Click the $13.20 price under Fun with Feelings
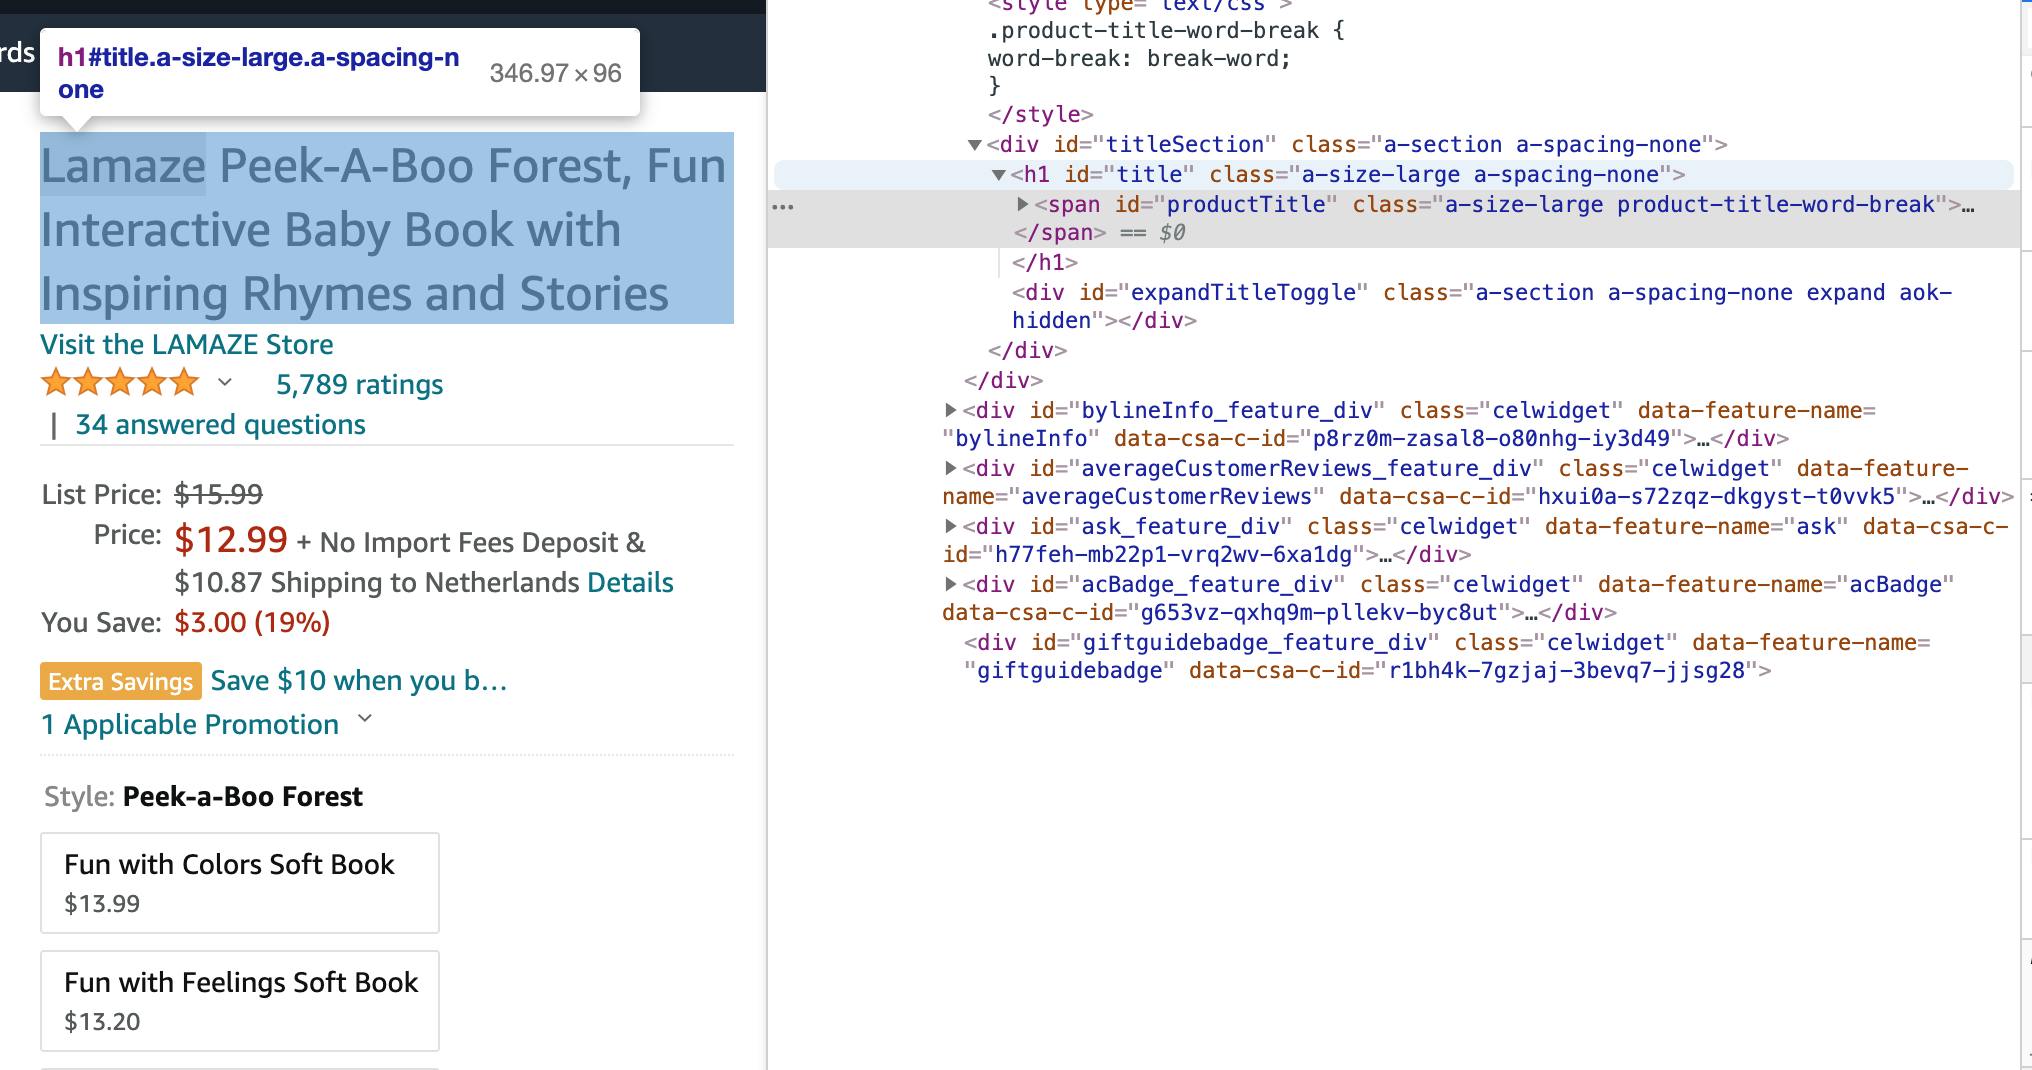 click(102, 1022)
